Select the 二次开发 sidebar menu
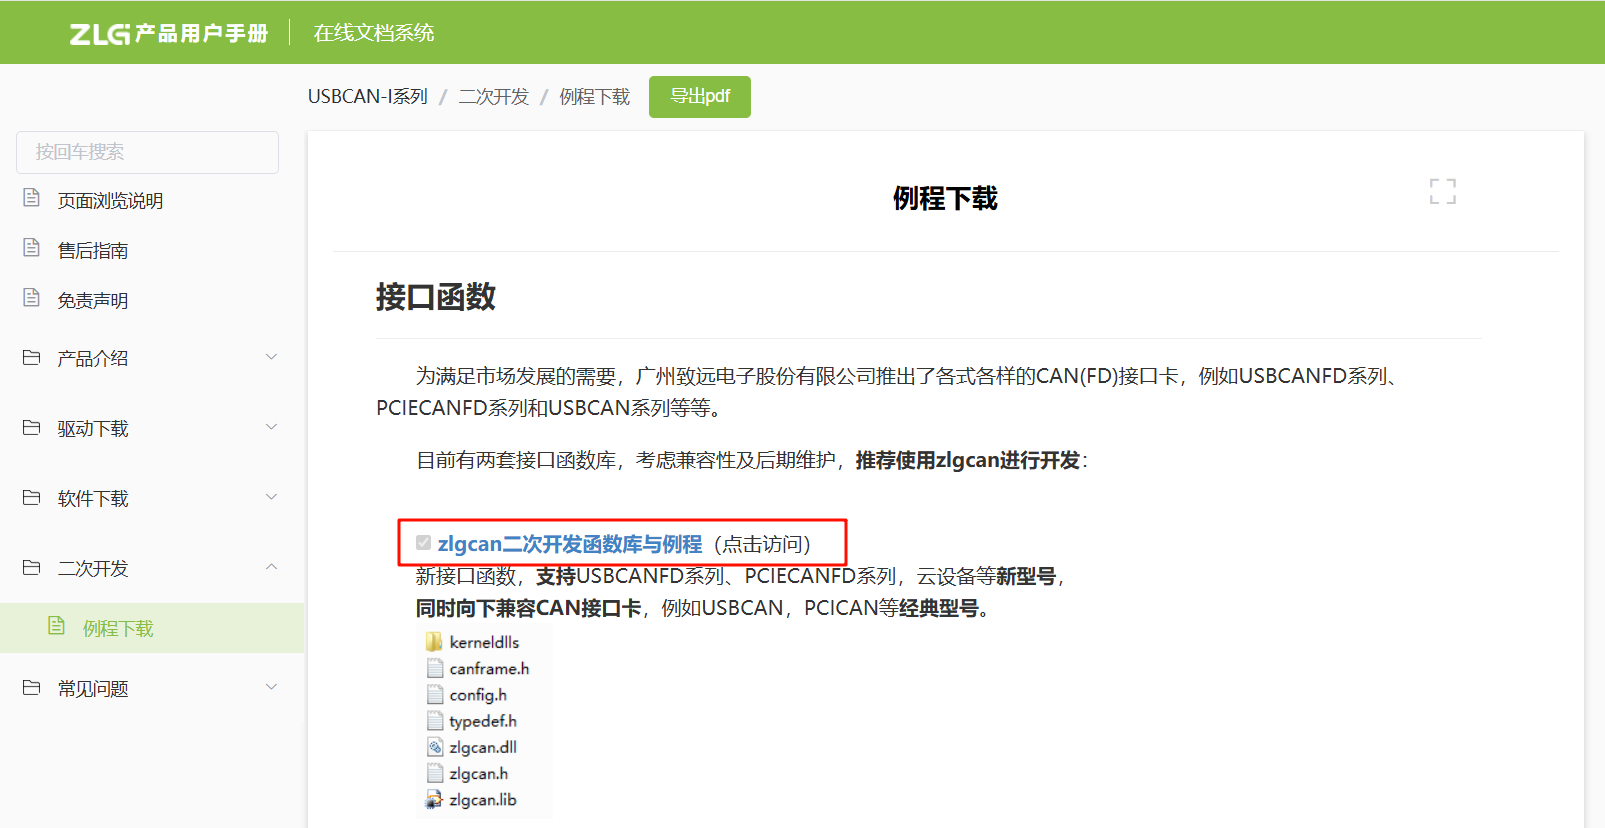 click(92, 569)
